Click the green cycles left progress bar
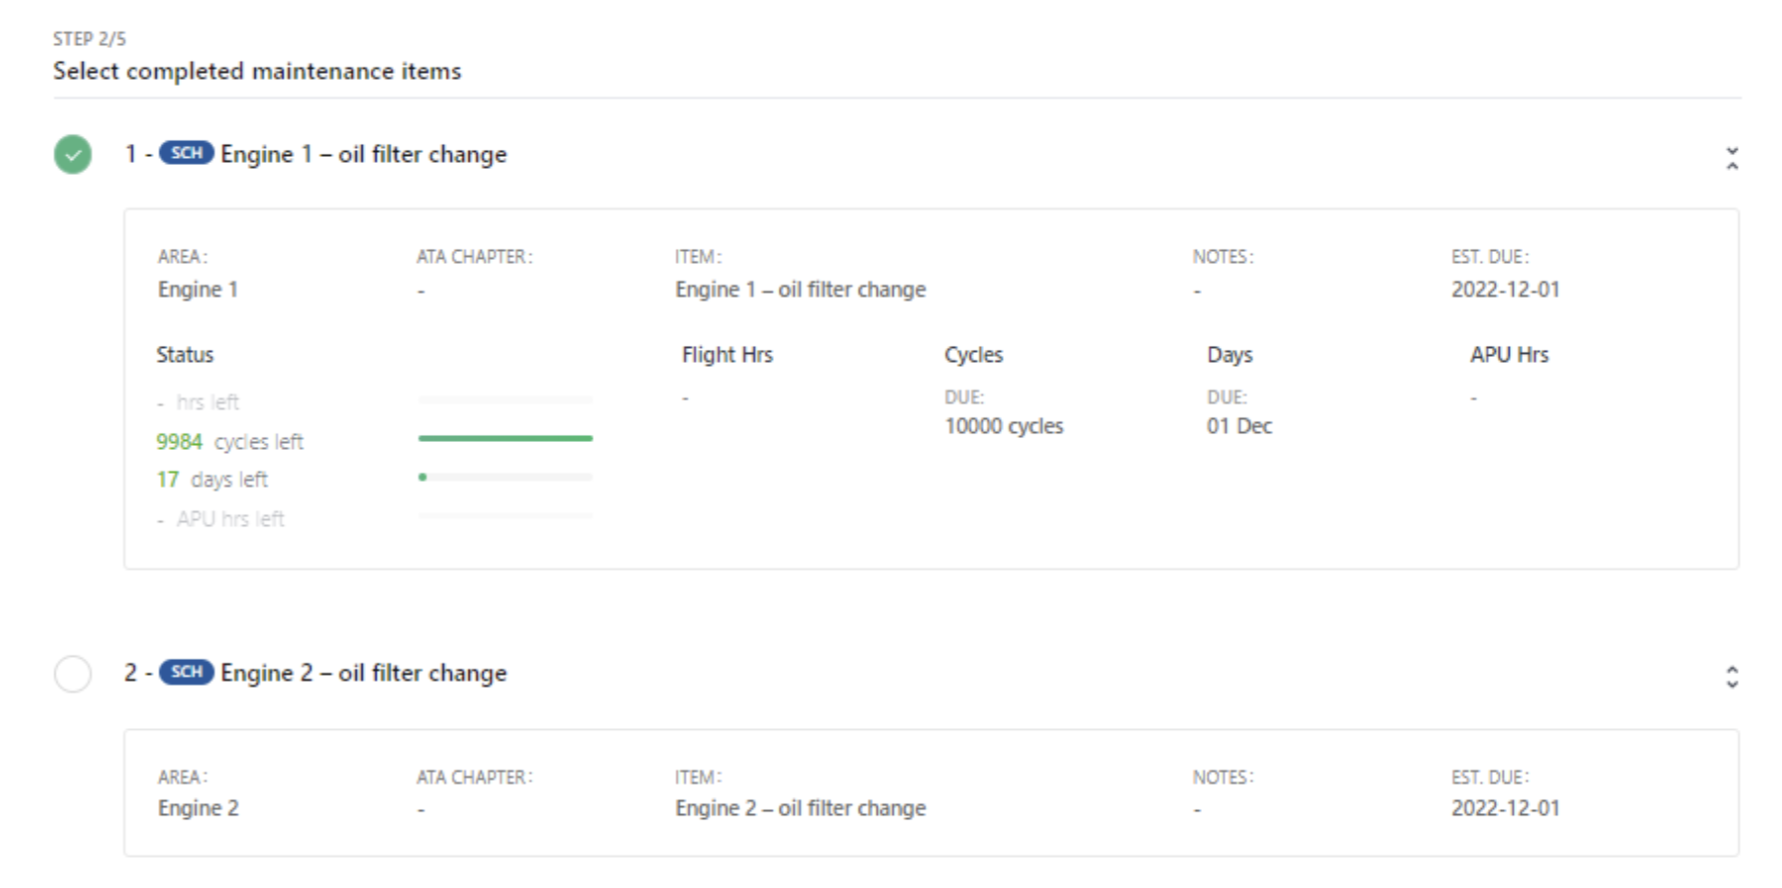Screen dimensions: 1782x888 point(505,438)
